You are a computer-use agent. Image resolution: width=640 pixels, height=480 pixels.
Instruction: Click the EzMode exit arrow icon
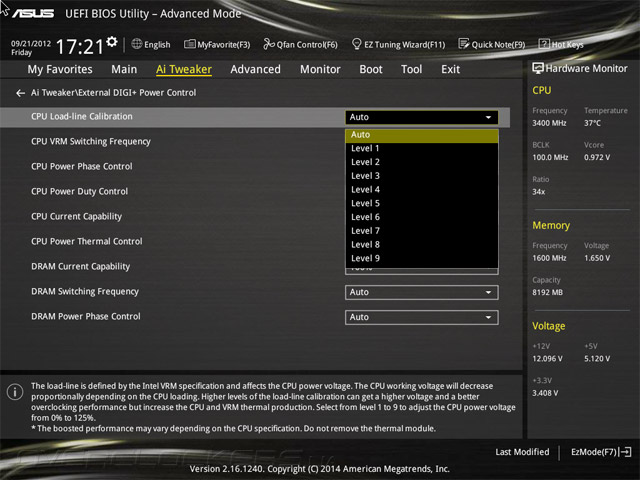pyautogui.click(x=626, y=452)
